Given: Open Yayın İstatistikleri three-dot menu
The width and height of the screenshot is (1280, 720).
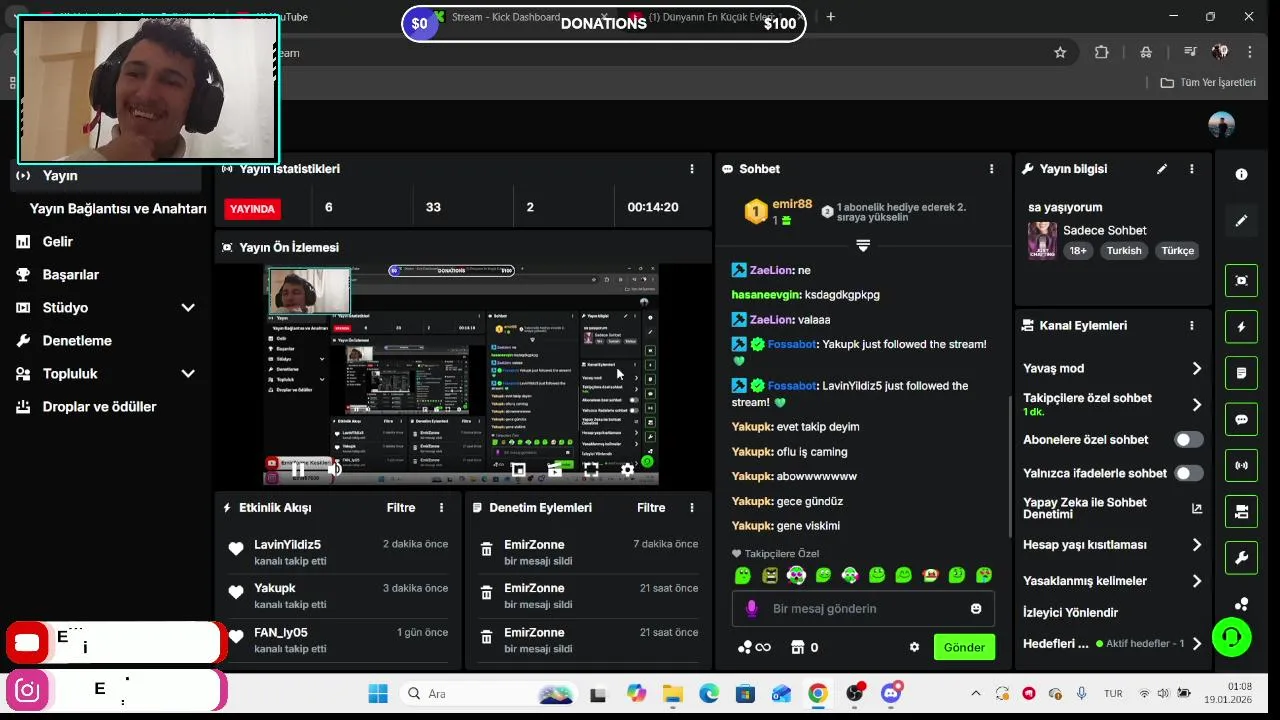Looking at the screenshot, I should coord(691,169).
